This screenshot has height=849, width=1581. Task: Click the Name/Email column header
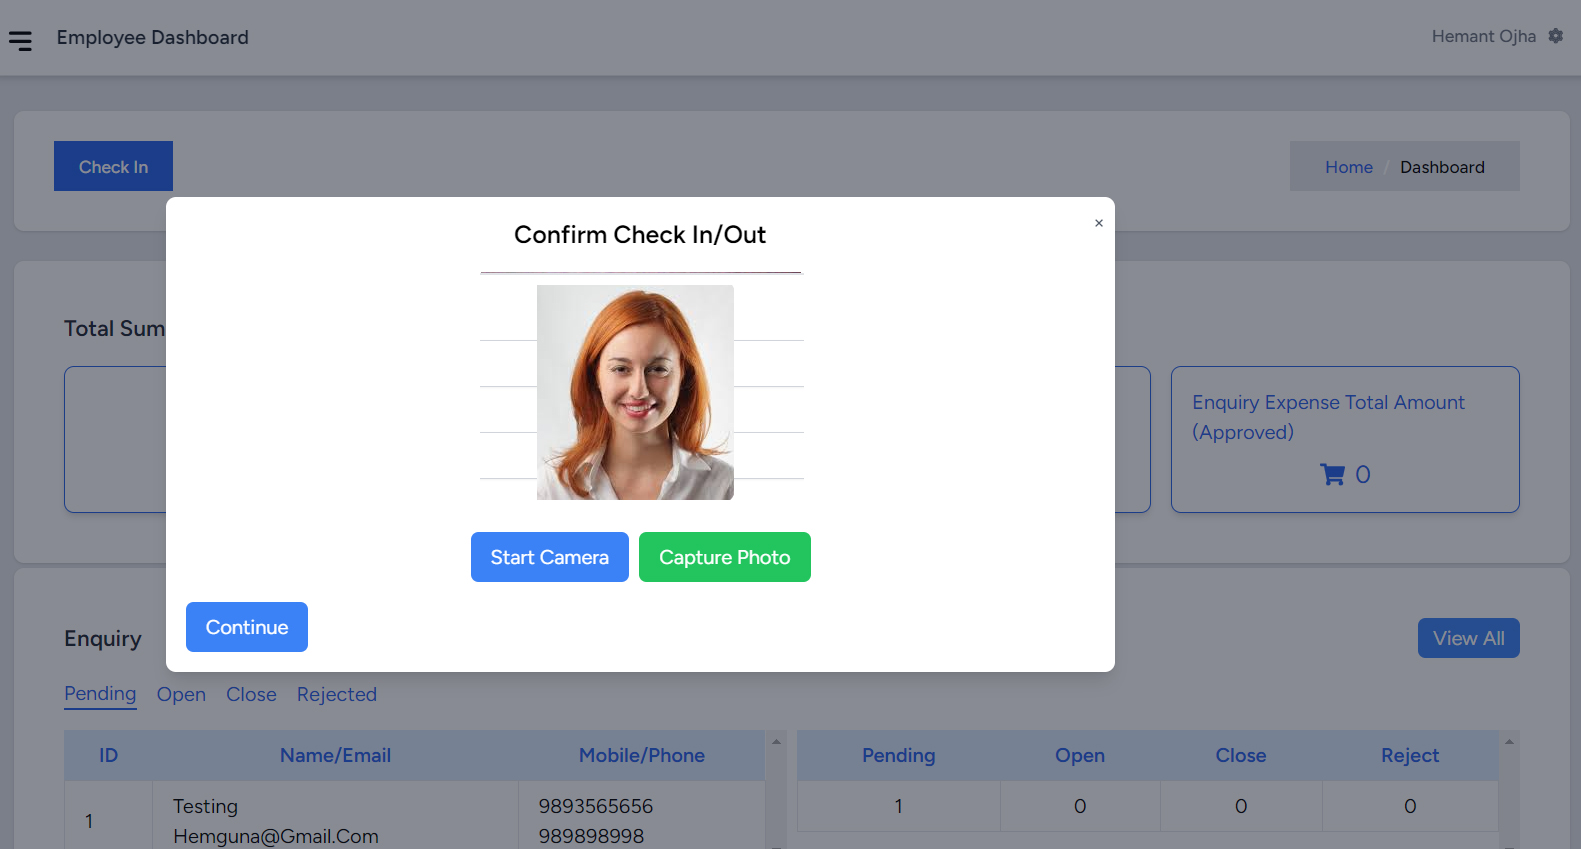coord(335,756)
